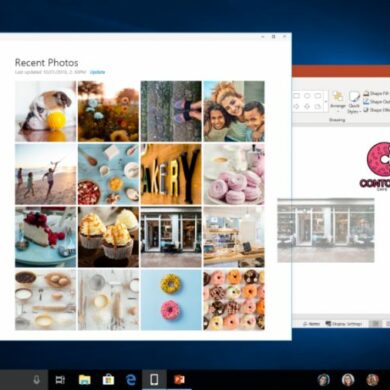Click Shape Effects in PowerPoint ribbon
Image resolution: width=390 pixels, height=390 pixels.
pos(376,109)
